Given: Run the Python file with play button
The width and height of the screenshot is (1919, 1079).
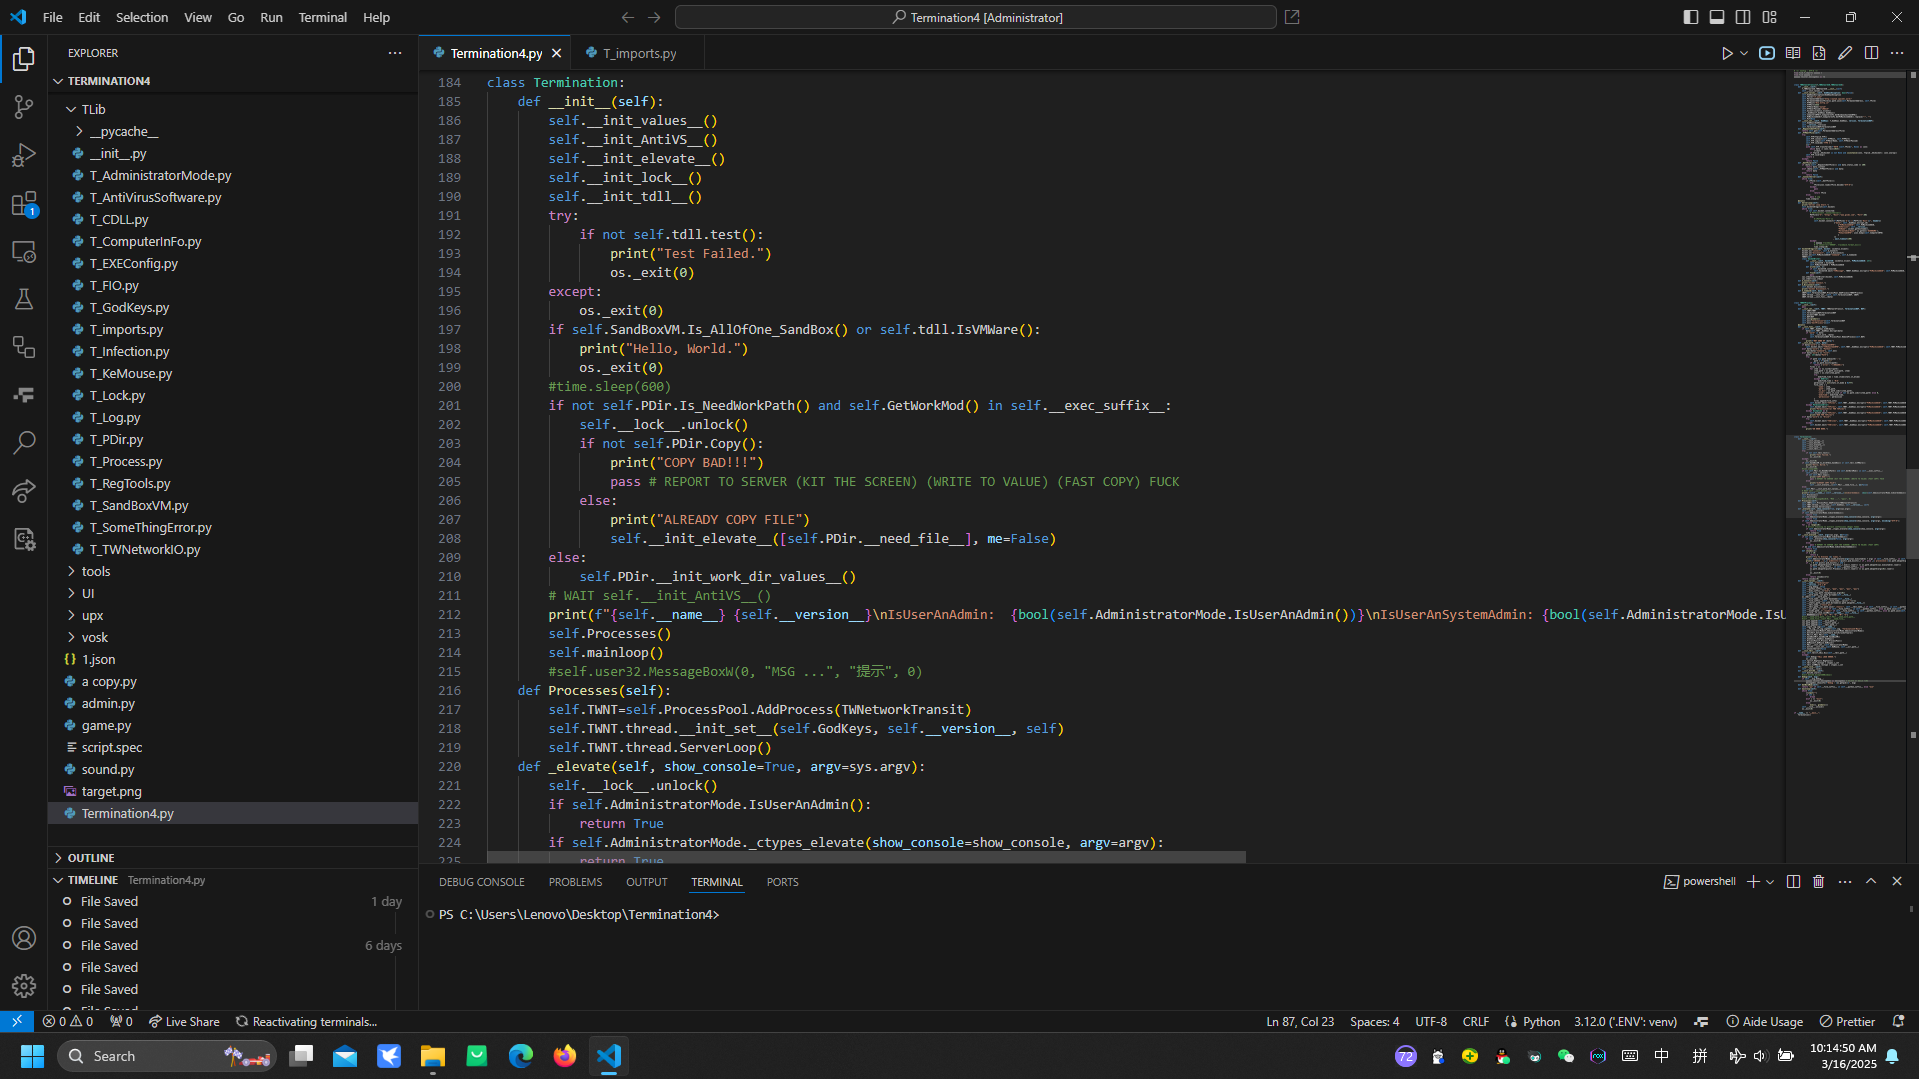Looking at the screenshot, I should (x=1726, y=53).
